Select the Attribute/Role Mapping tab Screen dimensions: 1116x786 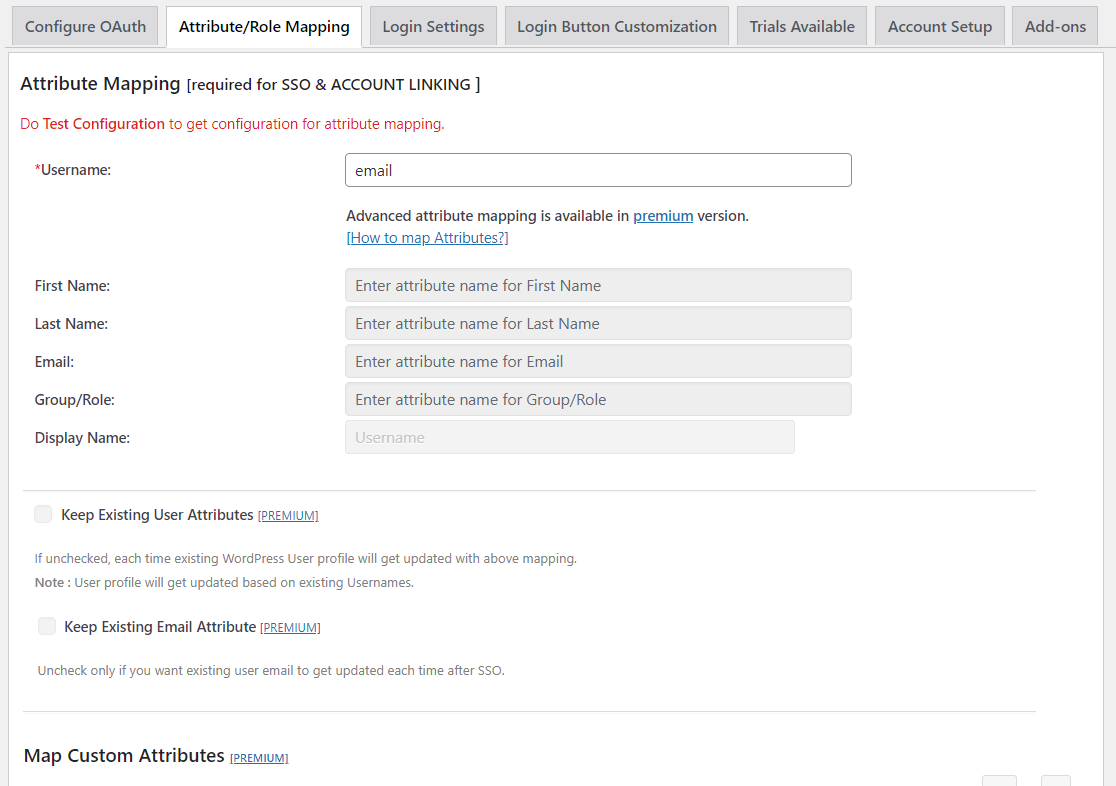pyautogui.click(x=264, y=26)
